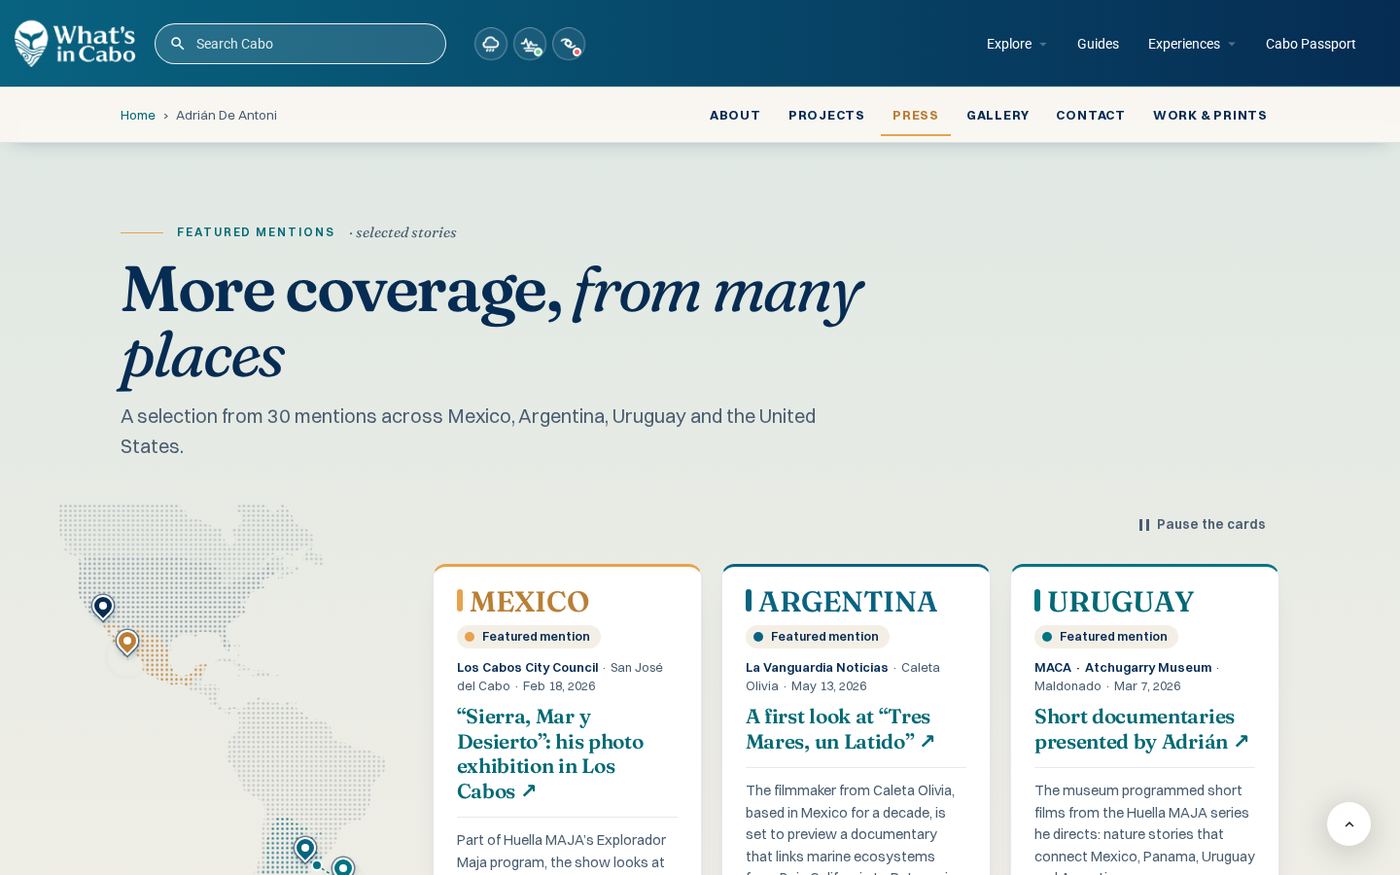Click the dark navy map pin in the United States
The height and width of the screenshot is (875, 1400).
pyautogui.click(x=103, y=607)
